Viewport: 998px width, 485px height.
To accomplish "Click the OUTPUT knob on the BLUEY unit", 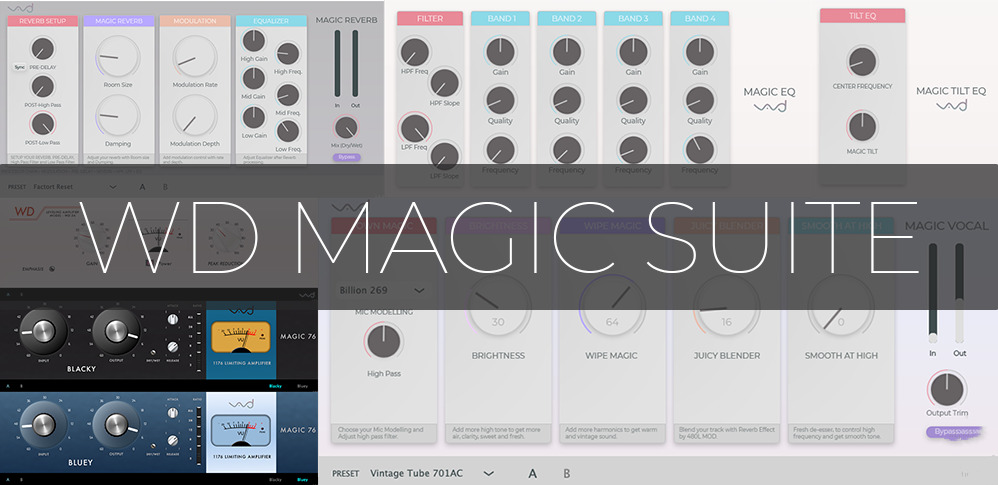I will [x=115, y=425].
